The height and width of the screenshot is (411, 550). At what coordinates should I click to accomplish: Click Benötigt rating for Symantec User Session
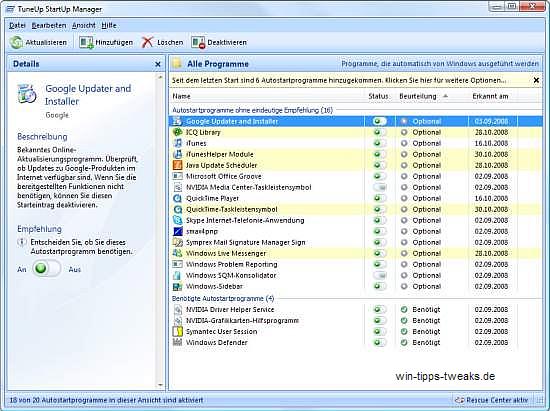[x=426, y=331]
